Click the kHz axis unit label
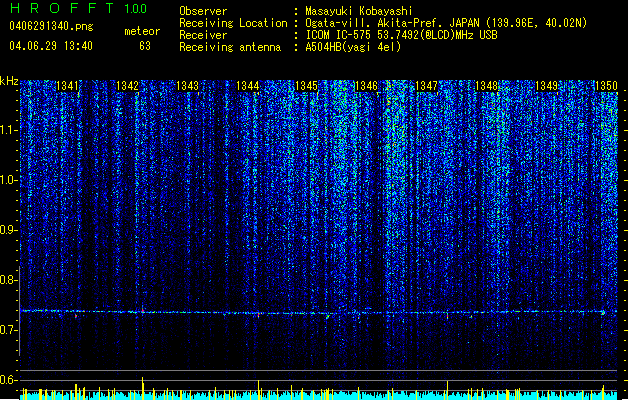 pyautogui.click(x=9, y=81)
